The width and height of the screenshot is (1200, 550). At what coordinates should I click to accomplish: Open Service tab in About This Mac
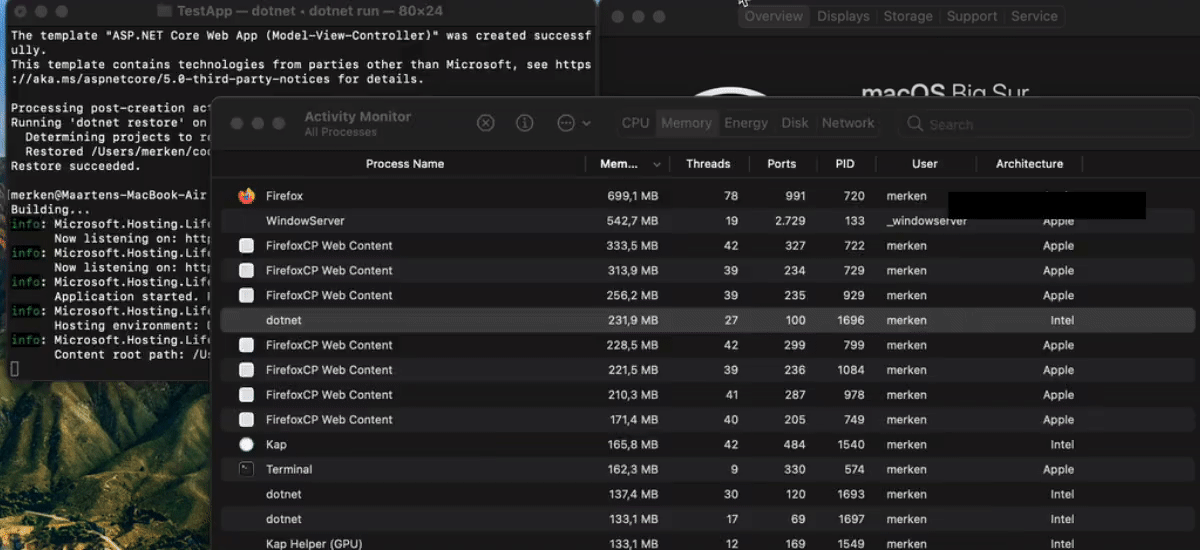pos(1034,16)
